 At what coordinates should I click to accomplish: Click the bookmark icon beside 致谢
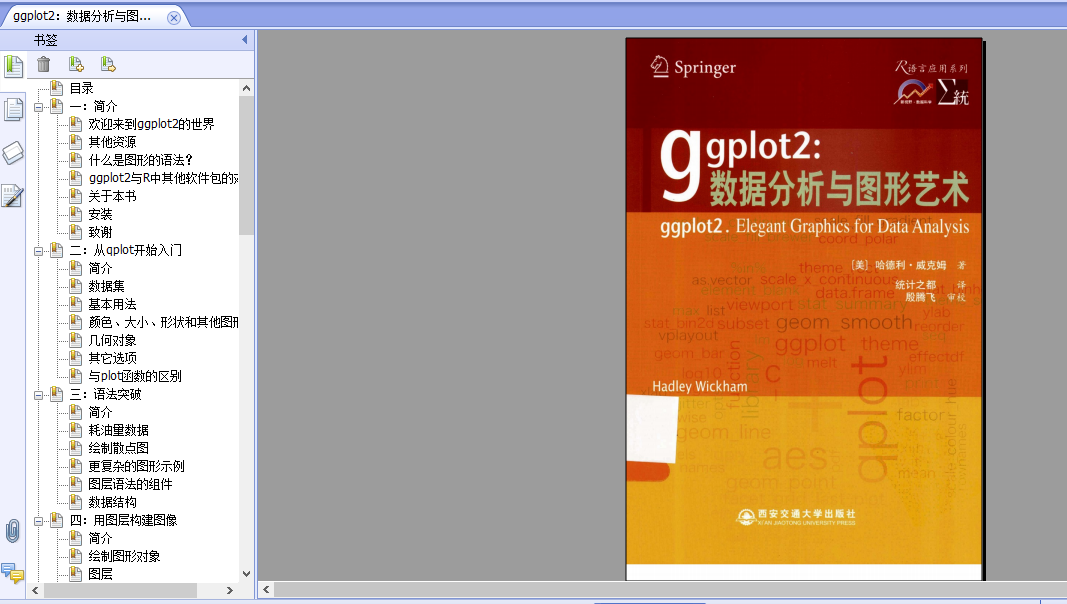(x=76, y=231)
